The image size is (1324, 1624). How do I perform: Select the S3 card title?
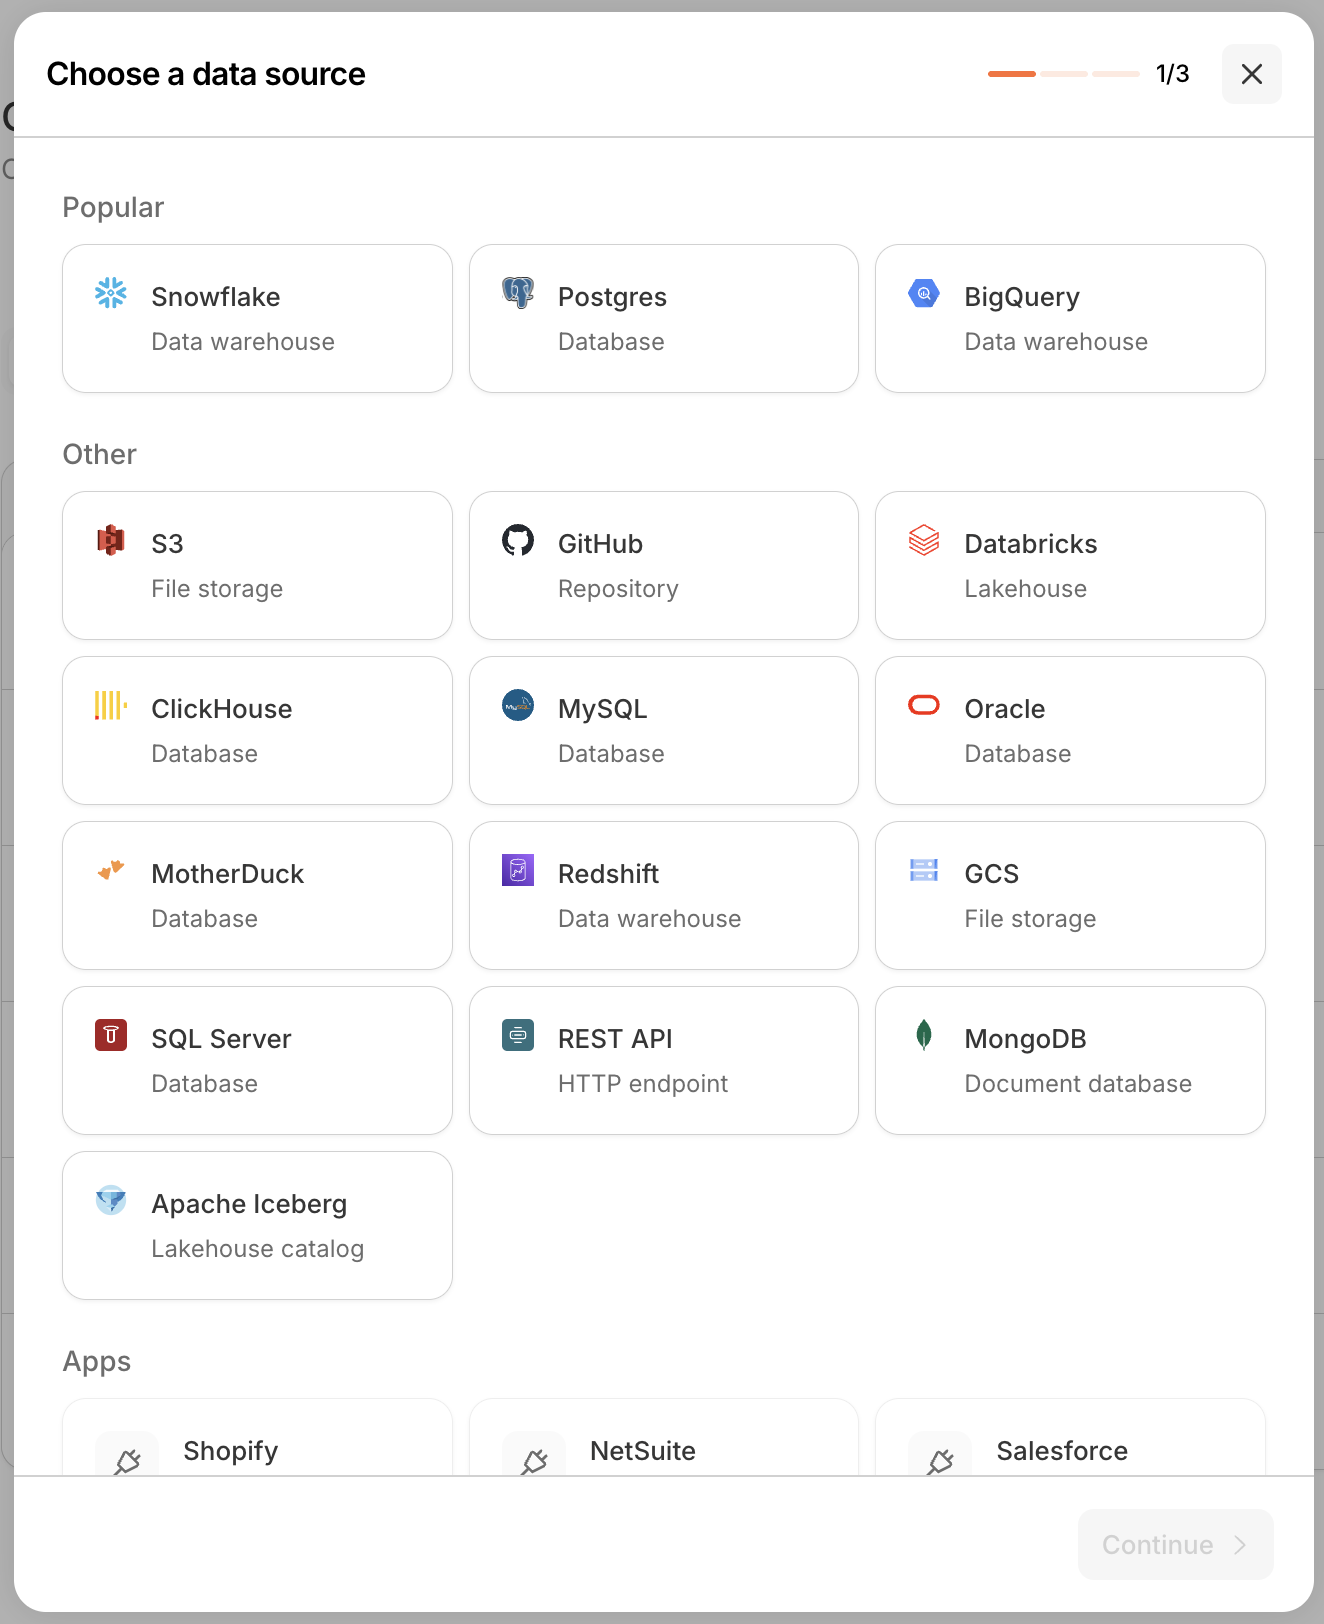[x=167, y=544]
